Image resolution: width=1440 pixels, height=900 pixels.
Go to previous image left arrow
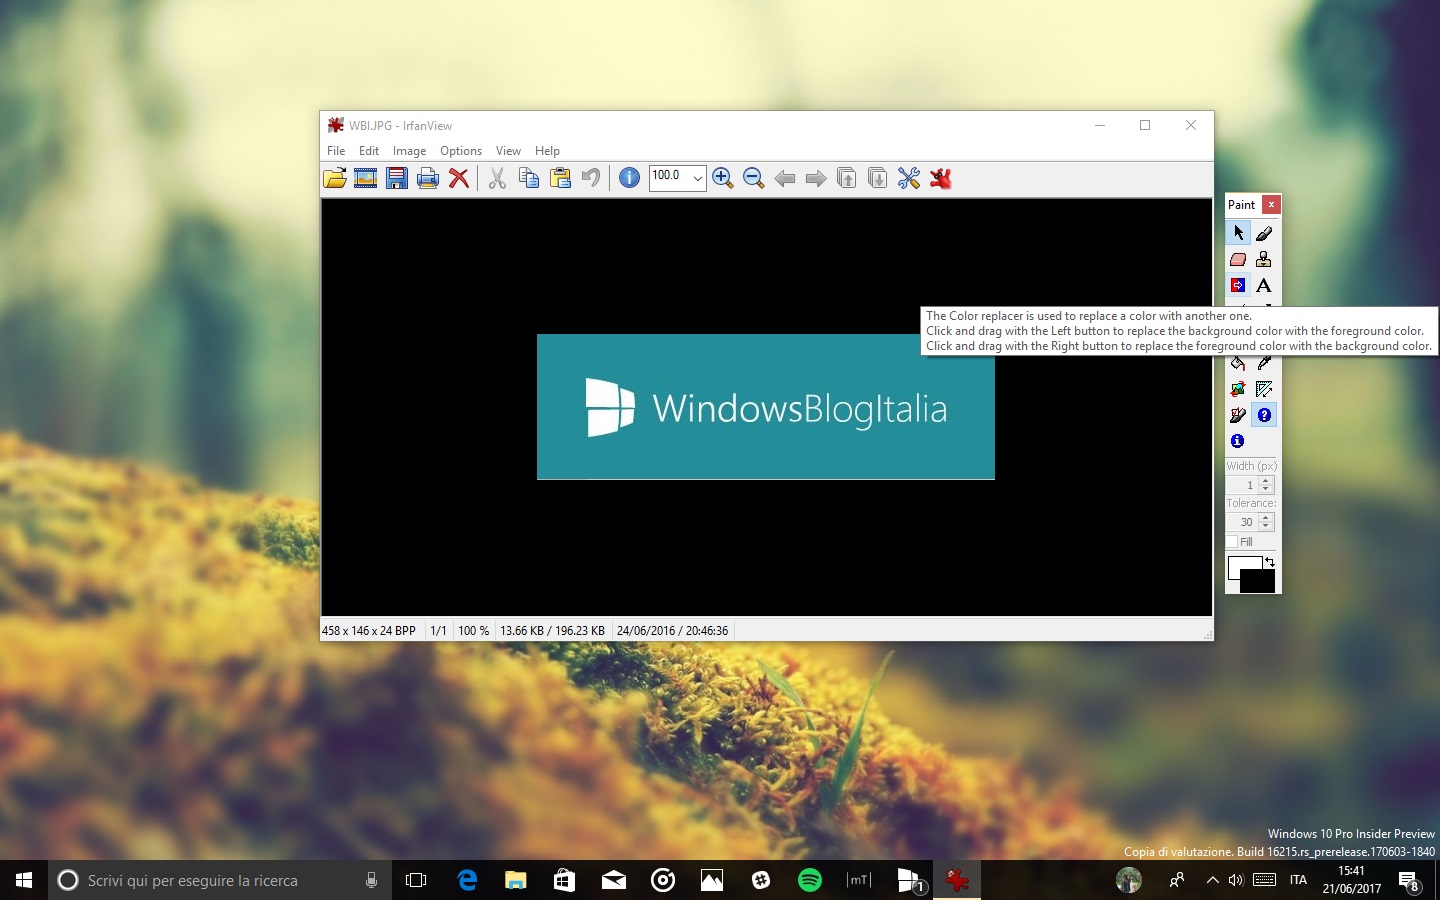tap(785, 178)
